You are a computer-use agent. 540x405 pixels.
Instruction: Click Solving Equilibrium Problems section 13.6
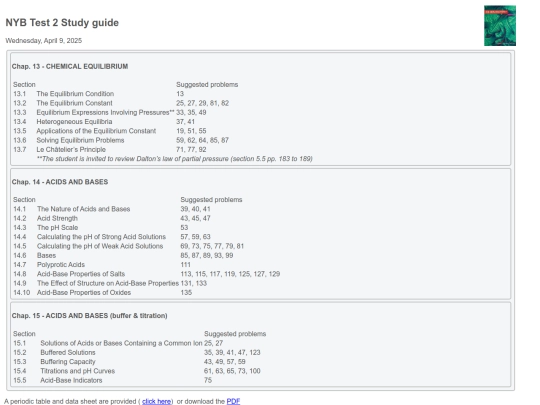tap(80, 140)
